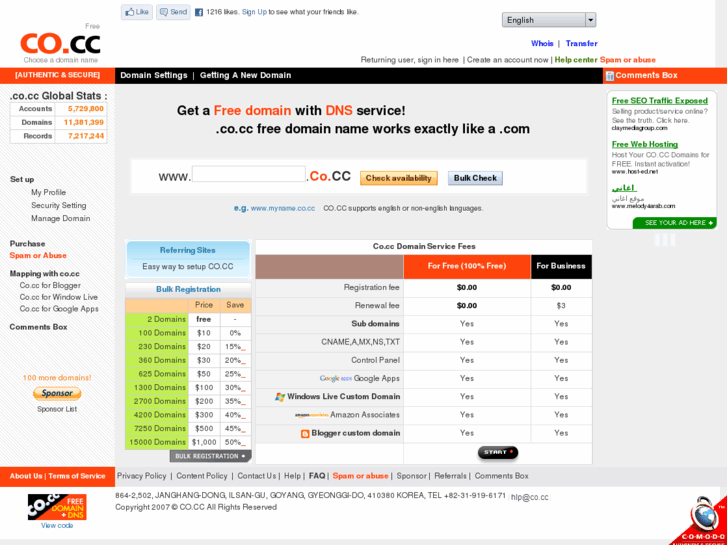The width and height of the screenshot is (727, 545).
Task: Open the English language dropdown
Action: click(548, 20)
